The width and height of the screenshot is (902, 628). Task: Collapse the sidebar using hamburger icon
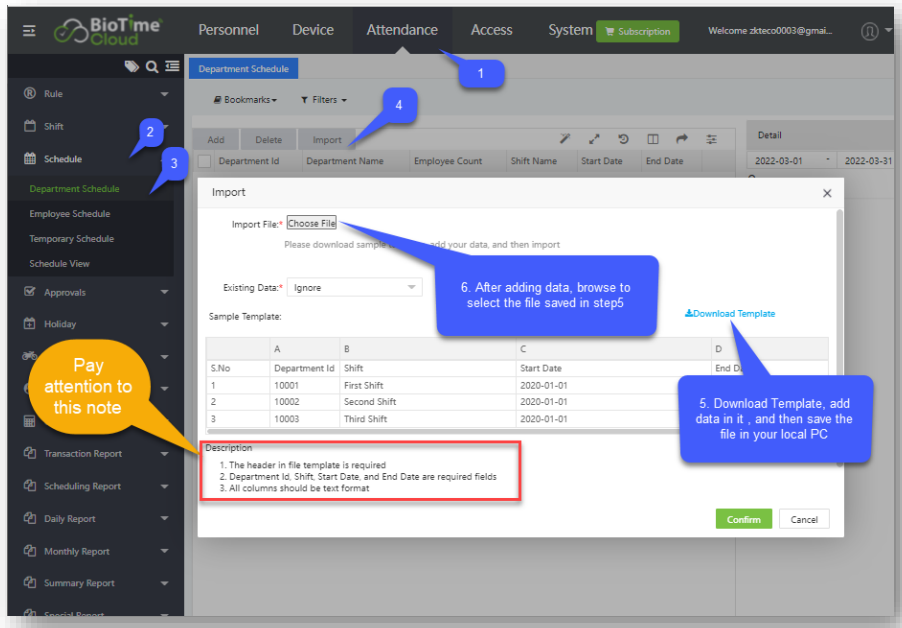(x=29, y=31)
